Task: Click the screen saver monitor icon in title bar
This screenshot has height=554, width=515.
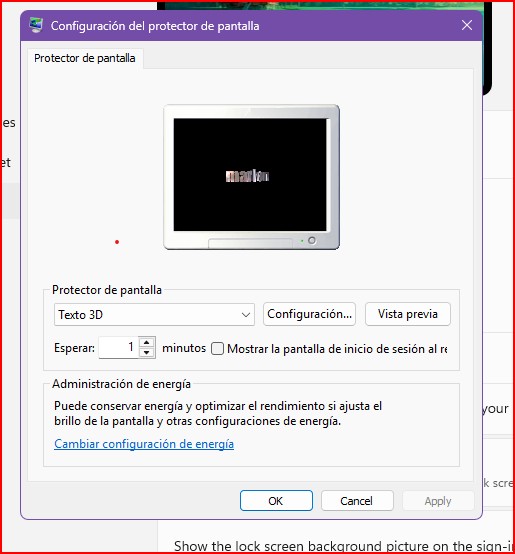Action: pyautogui.click(x=36, y=25)
